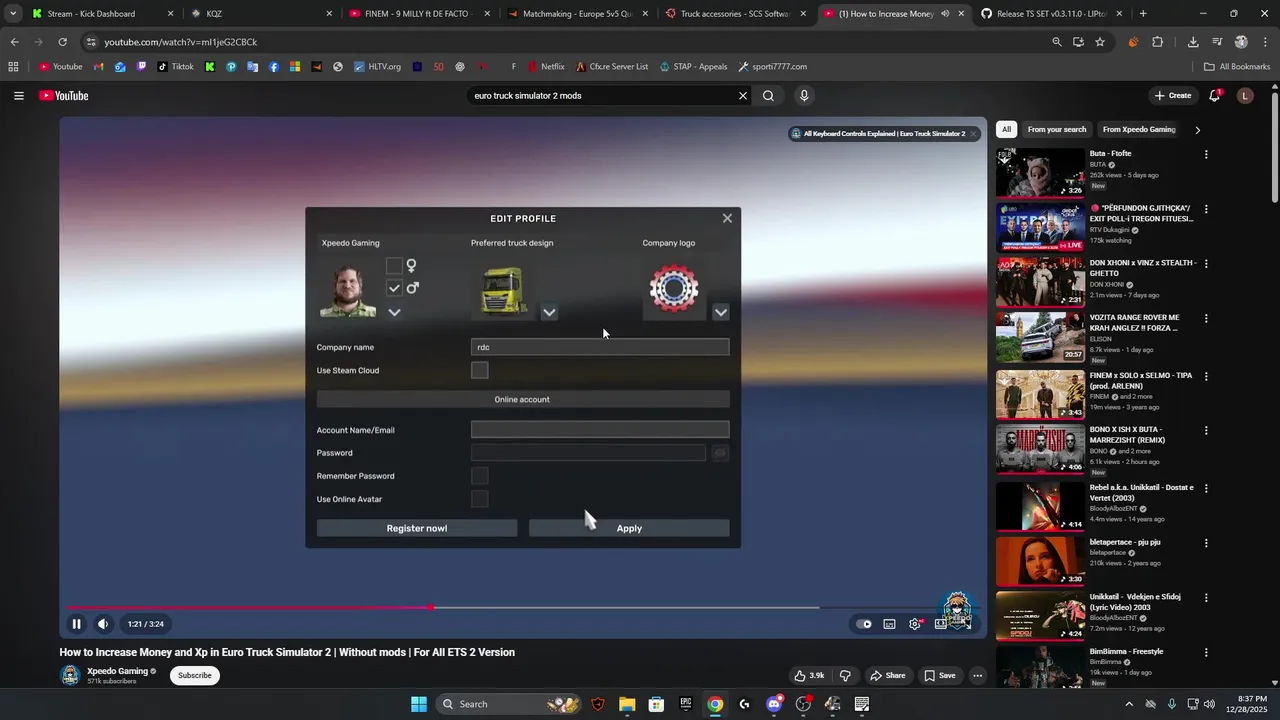Image resolution: width=1280 pixels, height=720 pixels.
Task: Open more actions for the video
Action: pyautogui.click(x=977, y=675)
